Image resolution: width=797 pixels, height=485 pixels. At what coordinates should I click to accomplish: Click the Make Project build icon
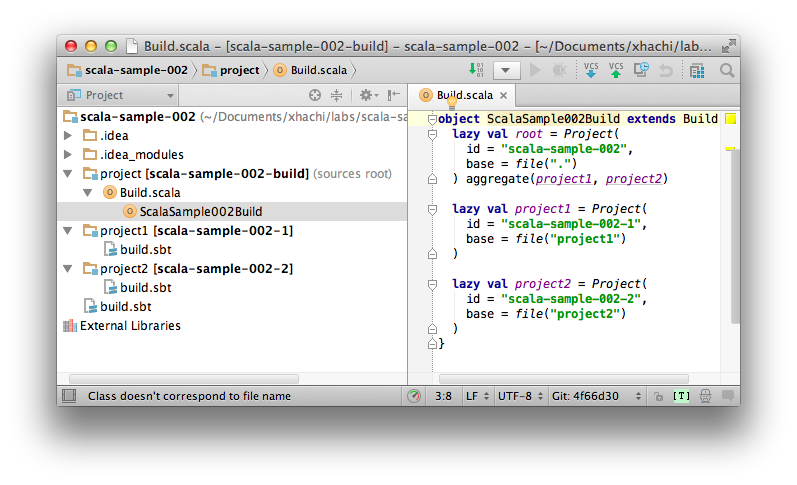click(476, 70)
